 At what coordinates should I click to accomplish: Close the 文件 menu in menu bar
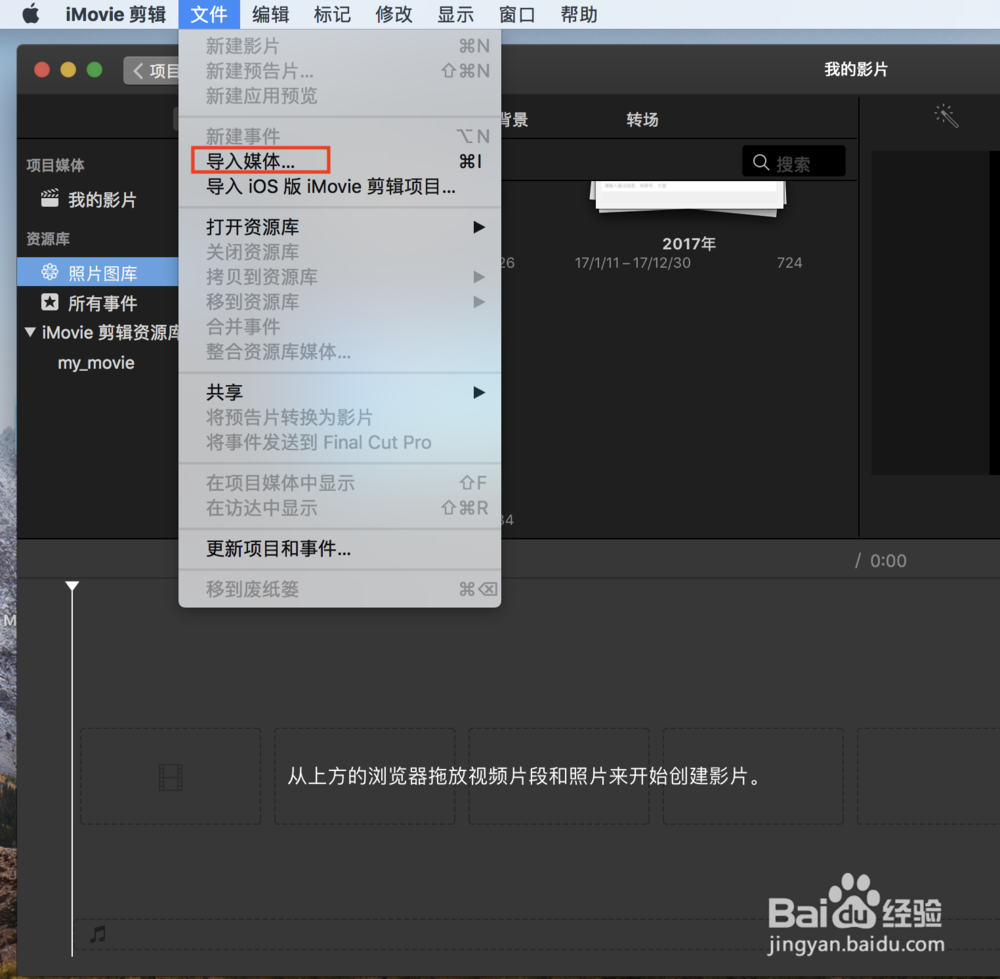[209, 14]
